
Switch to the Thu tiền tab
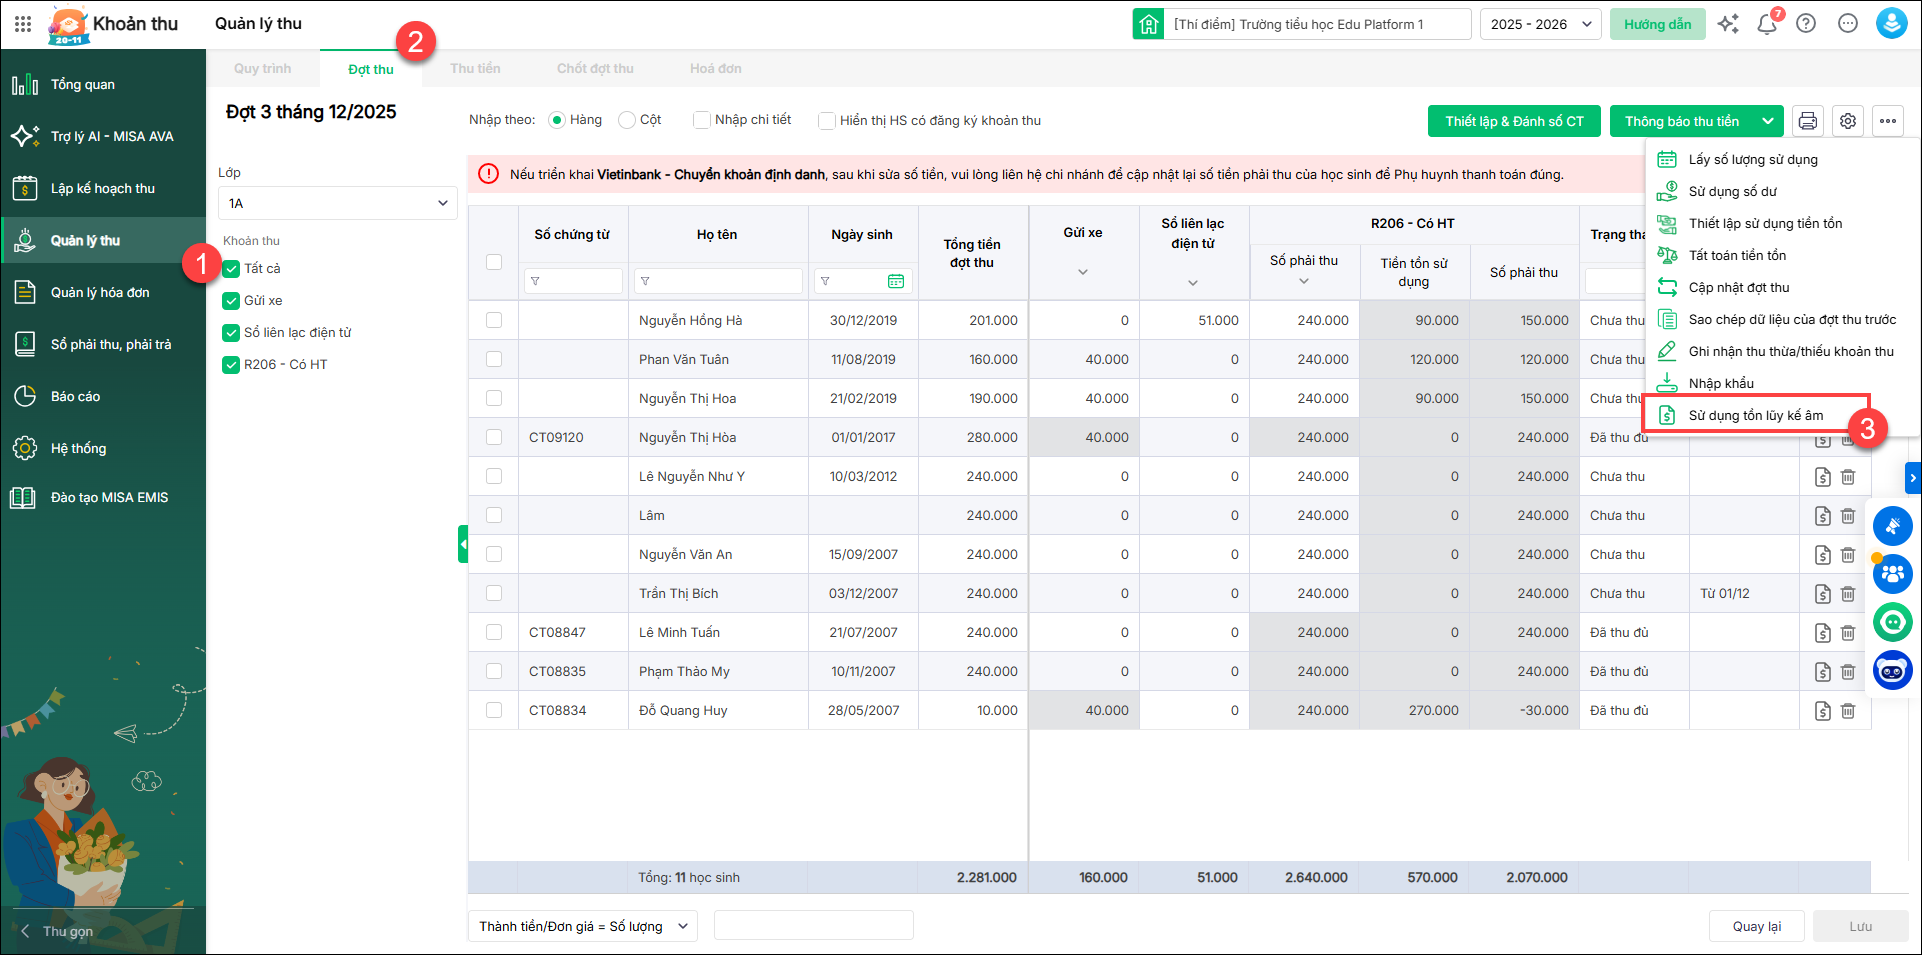click(475, 69)
